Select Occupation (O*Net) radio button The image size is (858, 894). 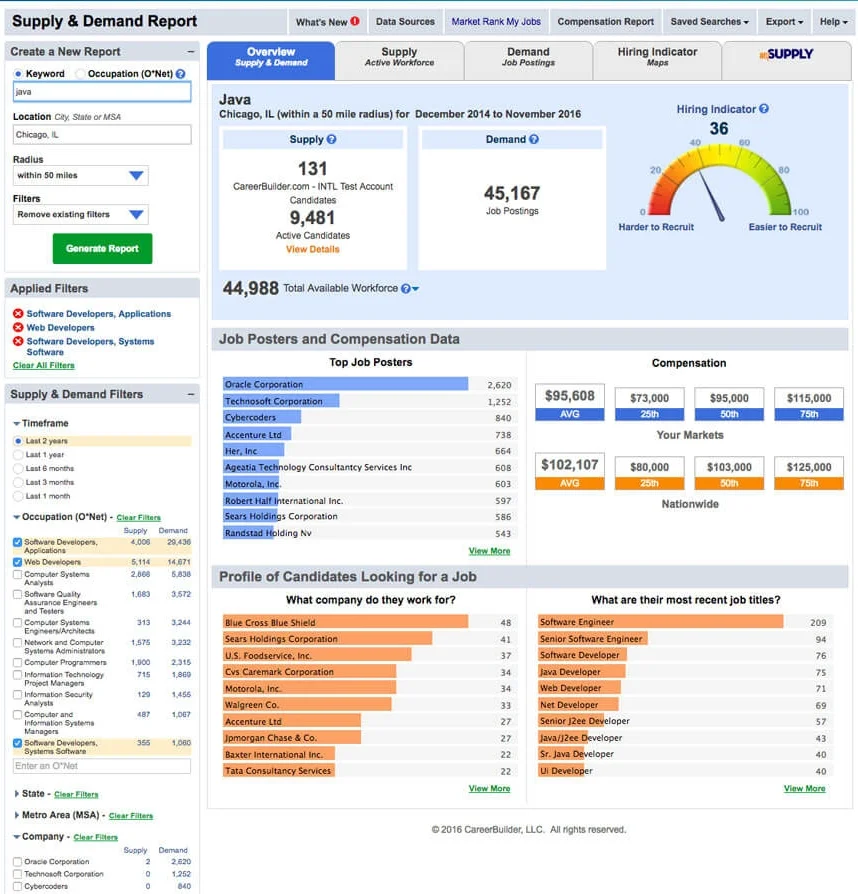pyautogui.click(x=80, y=74)
